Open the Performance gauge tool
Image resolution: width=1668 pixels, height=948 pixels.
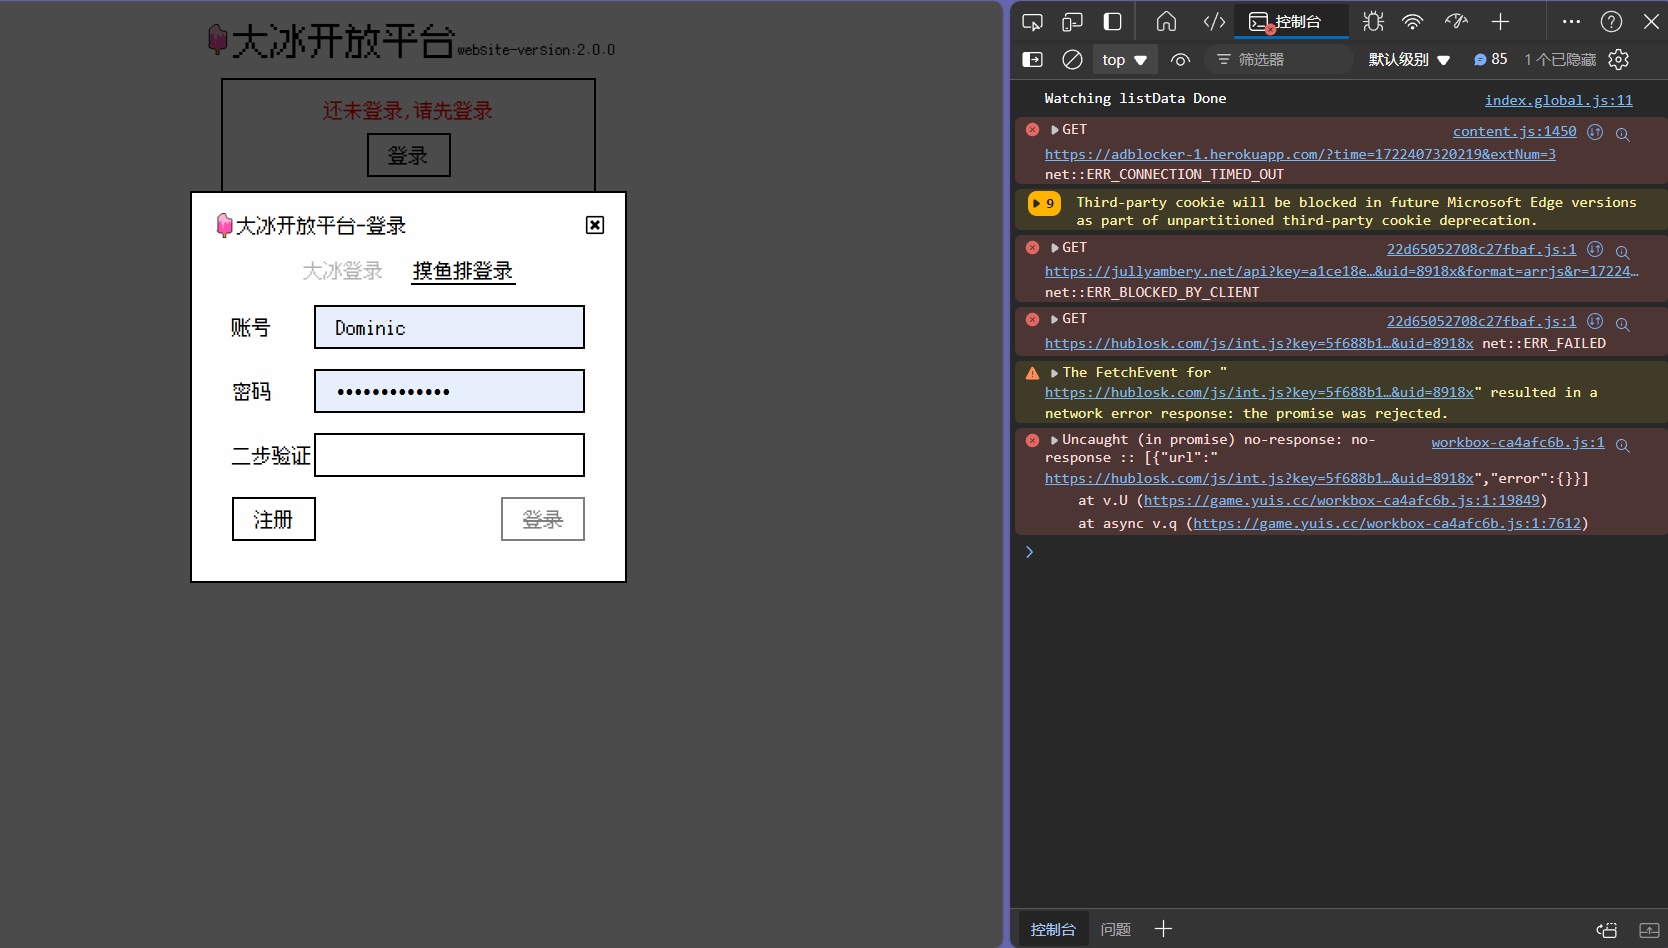(x=1456, y=22)
